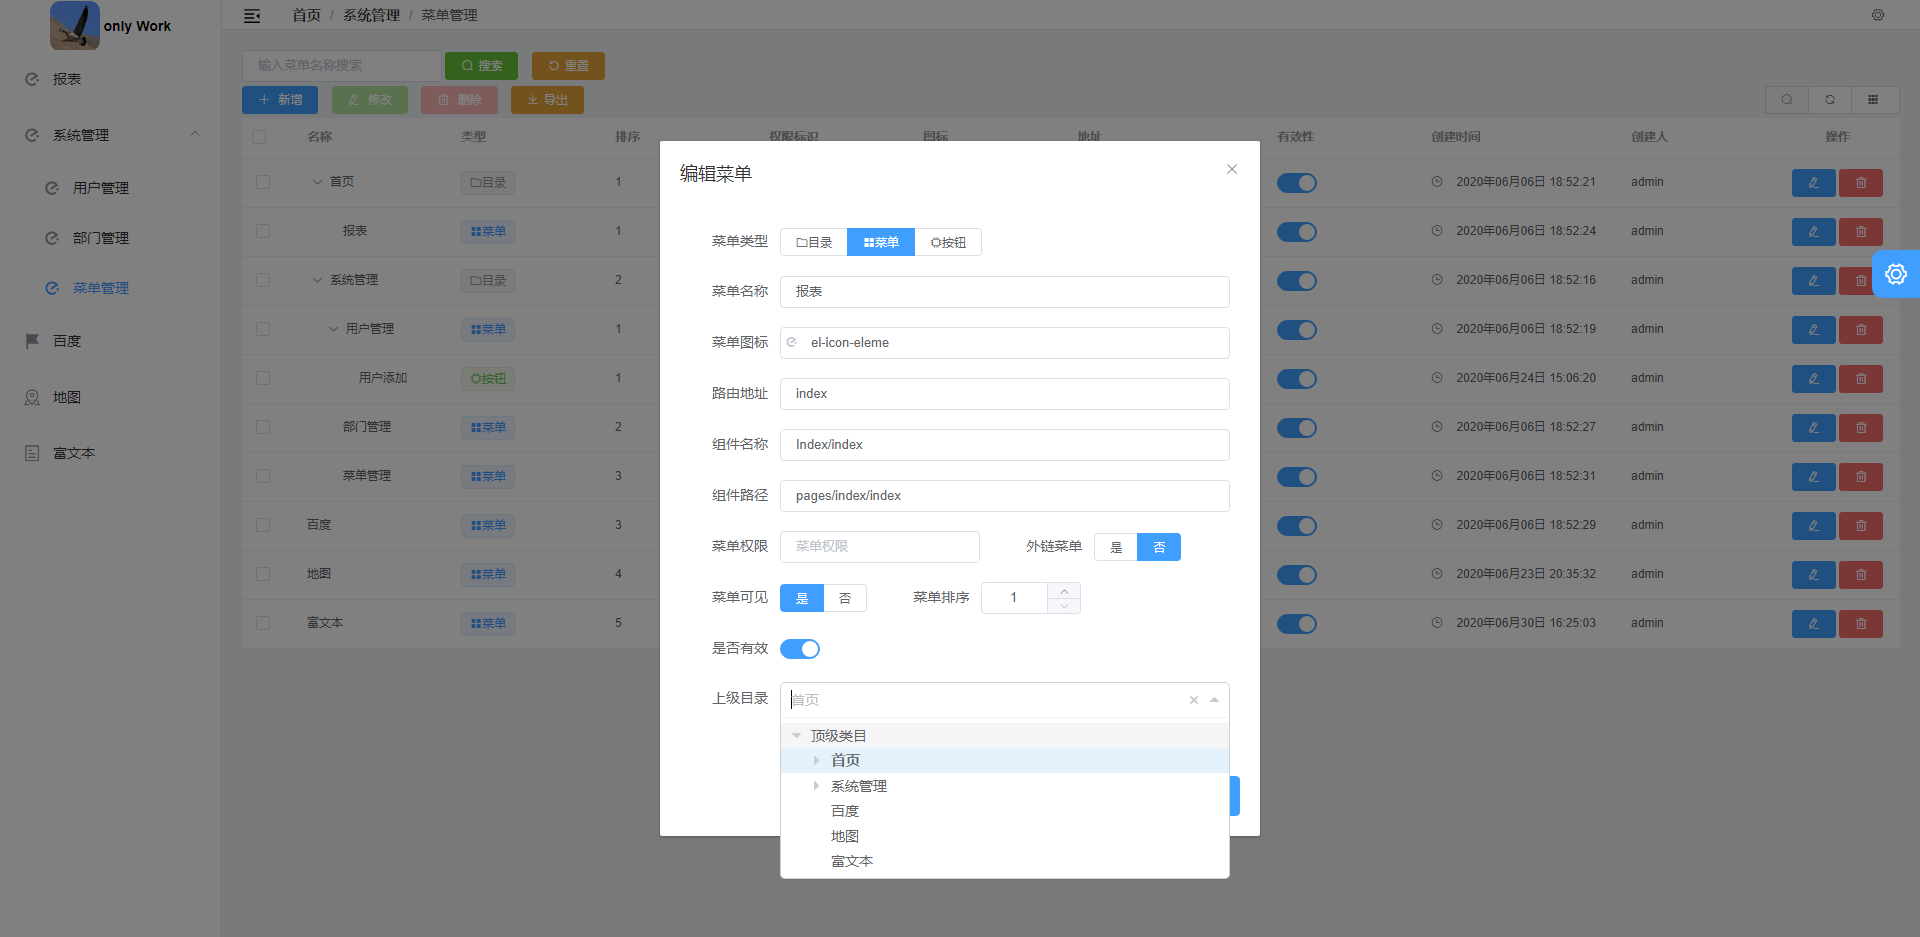Click the search toggle icon above the table
Screen dimensions: 1920x937
point(1787,100)
